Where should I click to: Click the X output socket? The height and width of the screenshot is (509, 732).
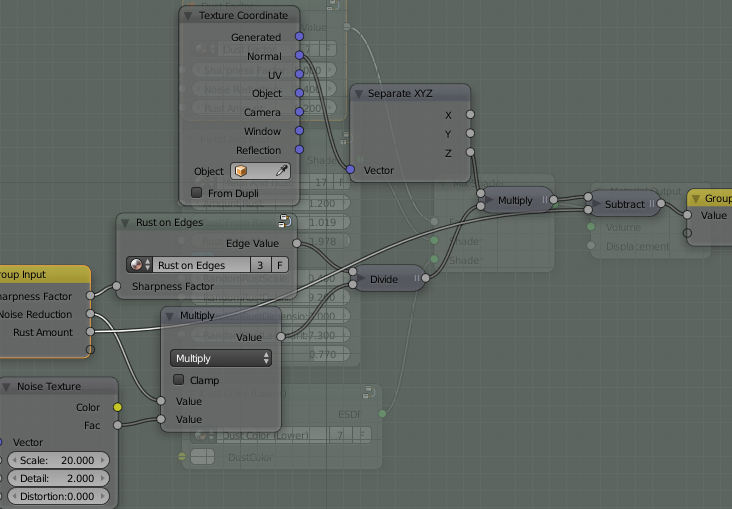click(x=470, y=114)
